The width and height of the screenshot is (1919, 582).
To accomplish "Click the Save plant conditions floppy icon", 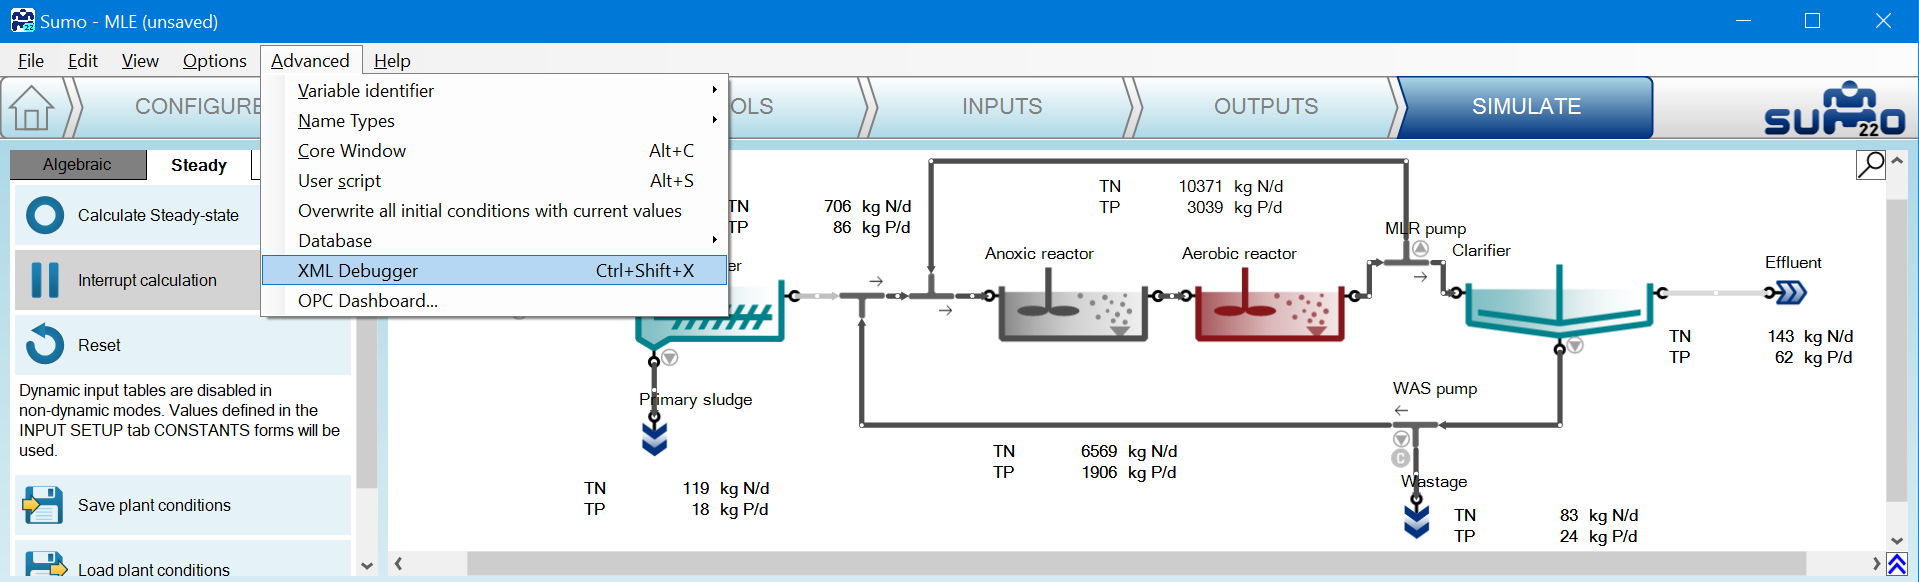I will (43, 505).
